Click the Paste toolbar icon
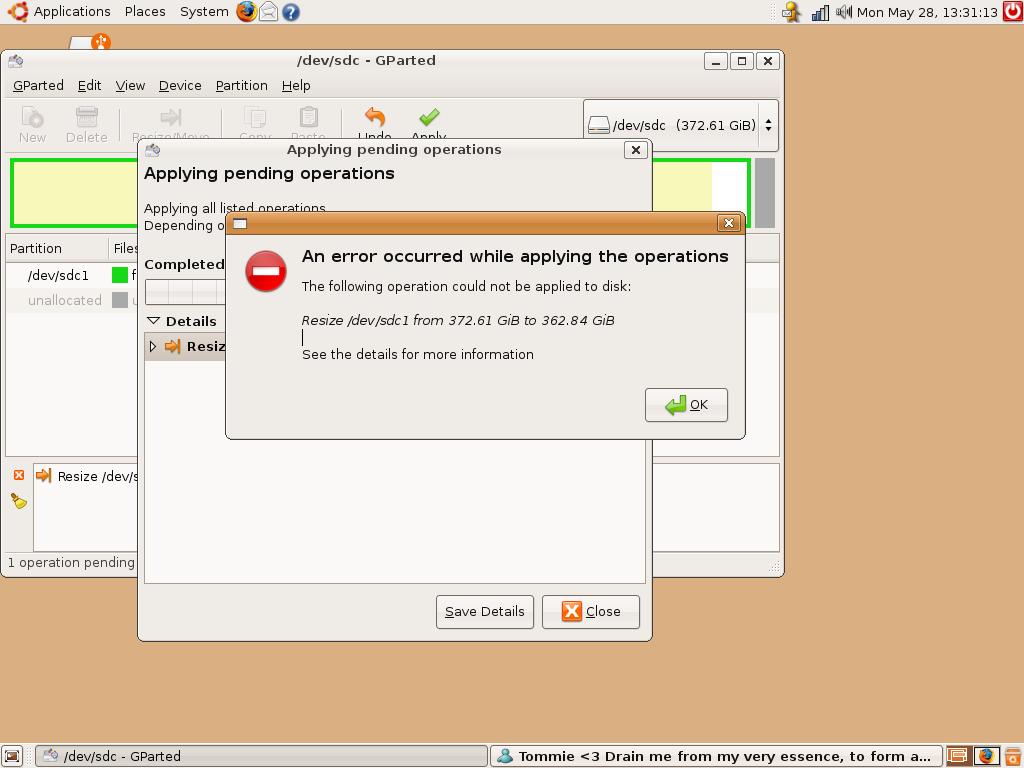Viewport: 1024px width, 768px height. click(x=308, y=118)
